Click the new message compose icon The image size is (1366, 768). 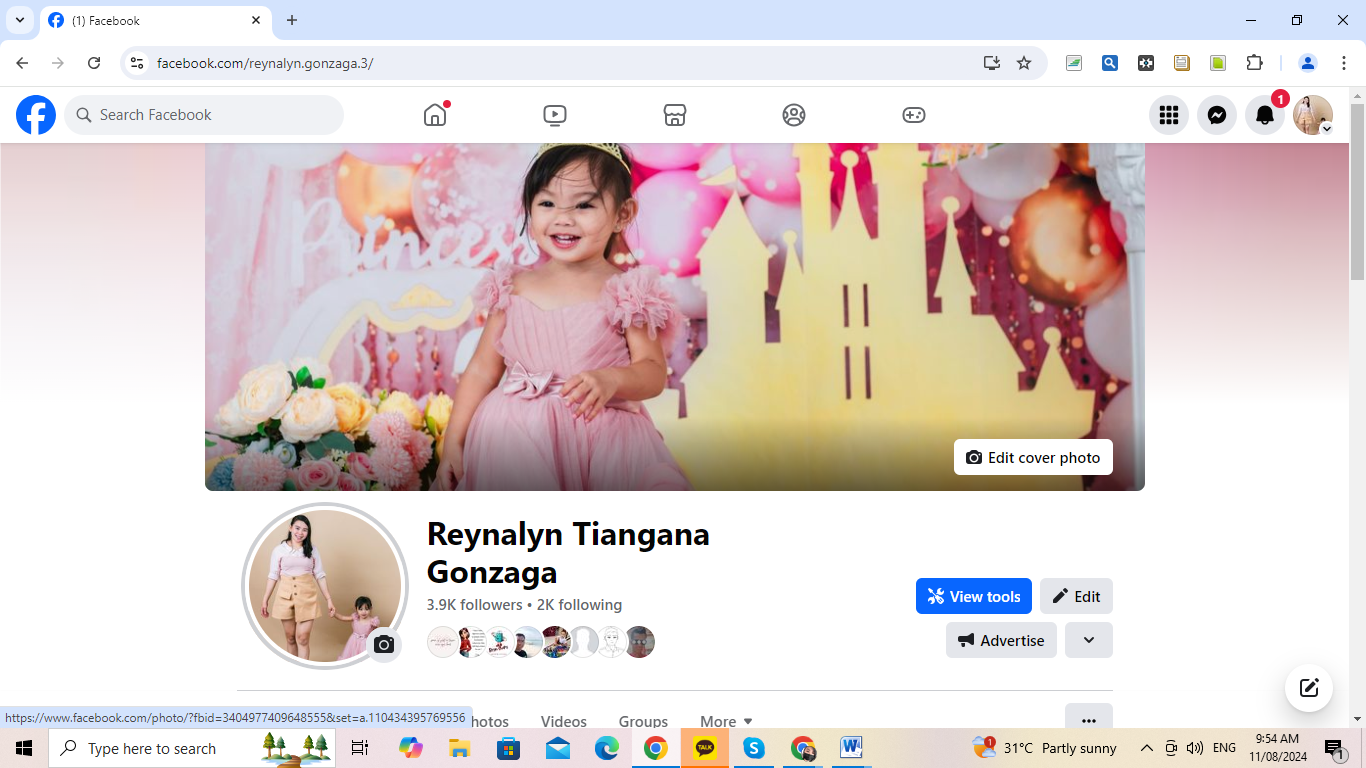click(1309, 688)
